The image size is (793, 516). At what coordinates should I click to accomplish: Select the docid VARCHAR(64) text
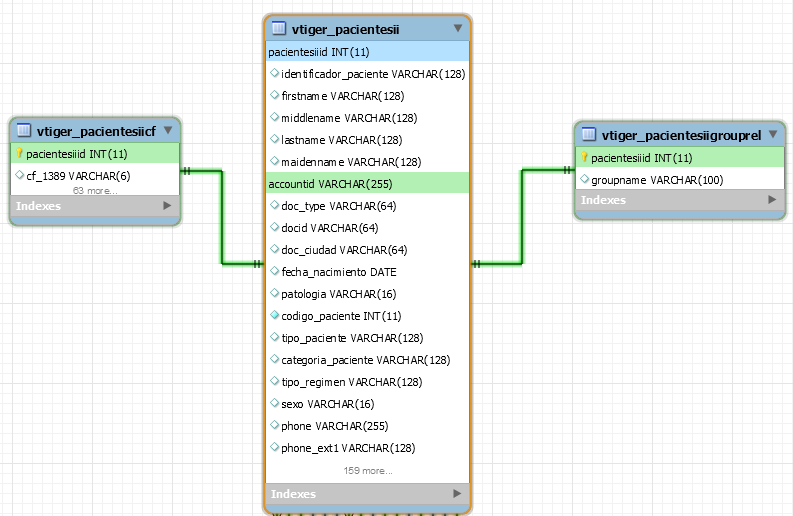[x=330, y=228]
